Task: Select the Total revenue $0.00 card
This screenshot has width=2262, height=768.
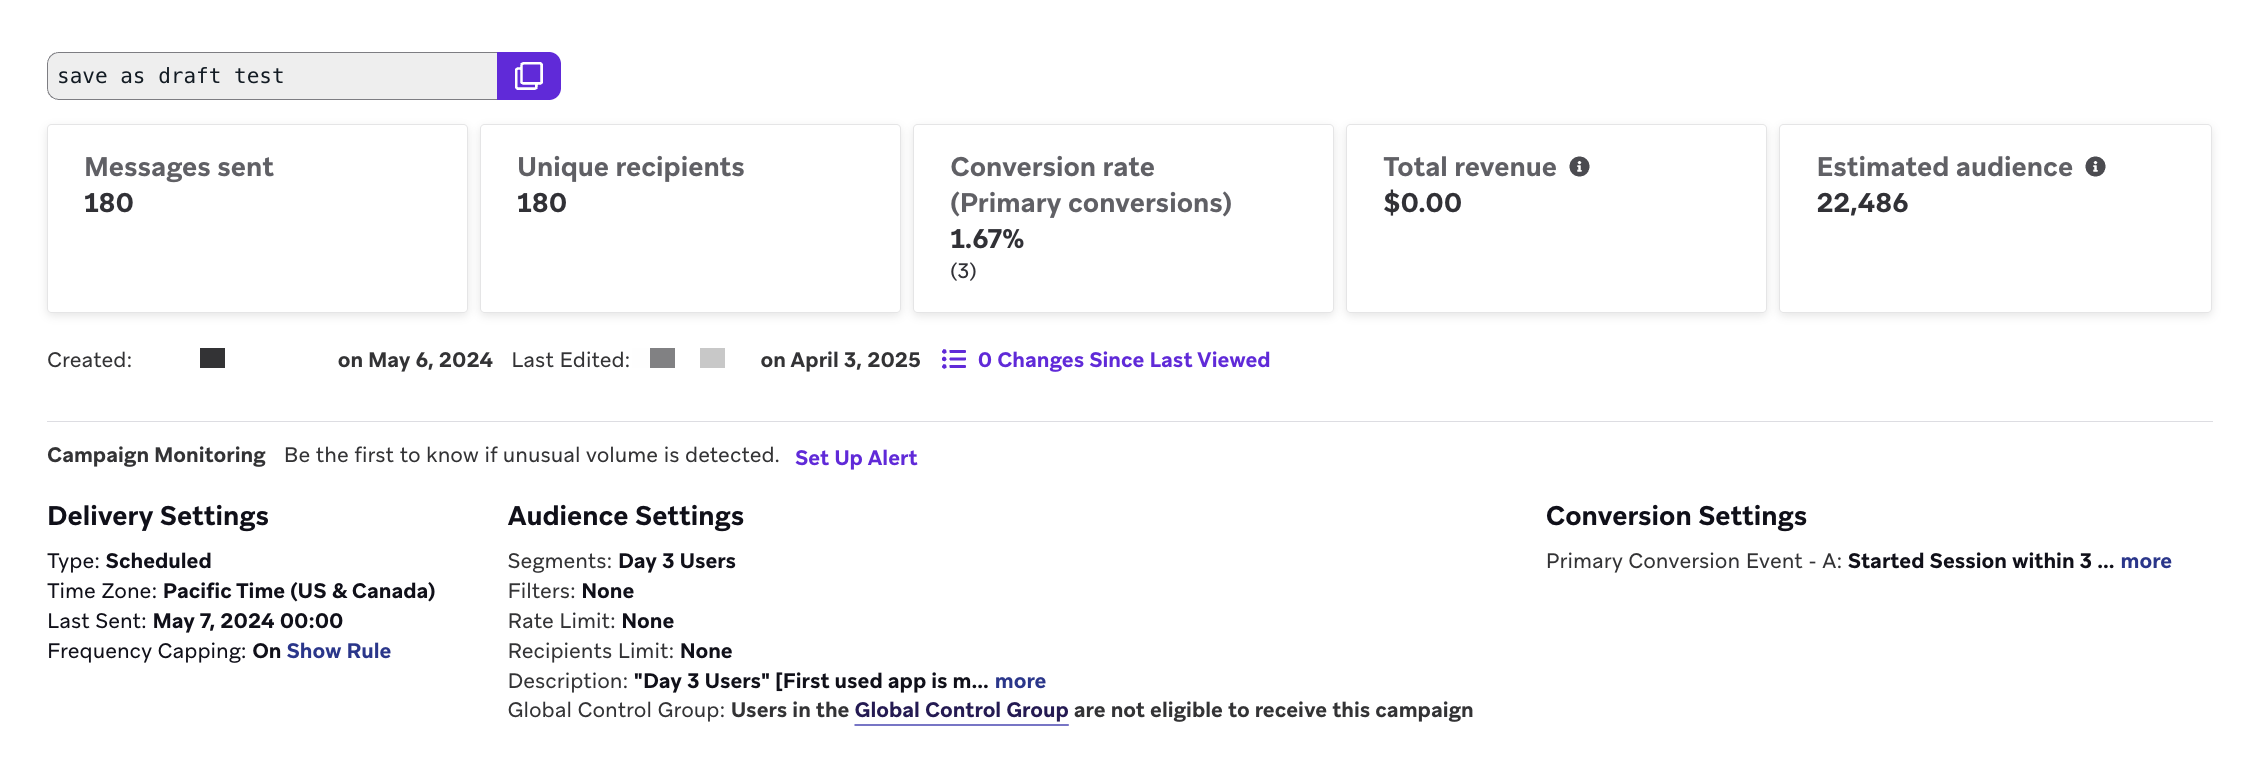Action: click(x=1556, y=218)
